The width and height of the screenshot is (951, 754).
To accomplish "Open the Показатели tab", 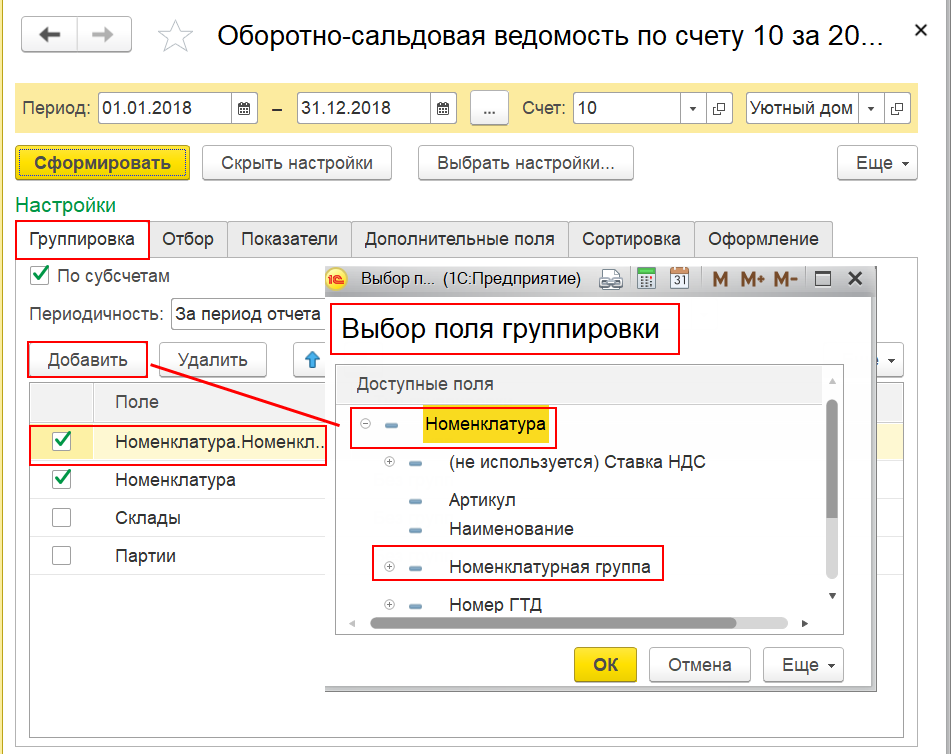I will (x=289, y=239).
